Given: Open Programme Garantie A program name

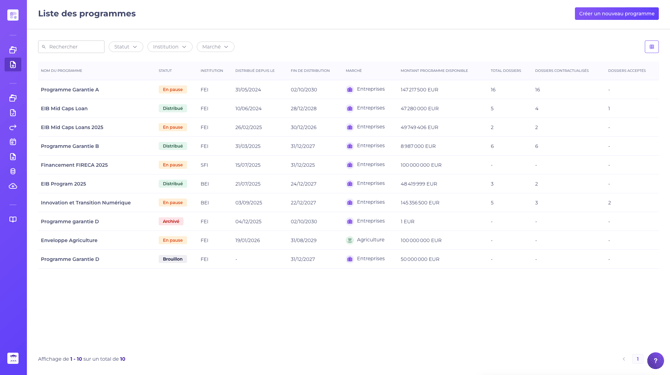Looking at the screenshot, I should (x=70, y=90).
